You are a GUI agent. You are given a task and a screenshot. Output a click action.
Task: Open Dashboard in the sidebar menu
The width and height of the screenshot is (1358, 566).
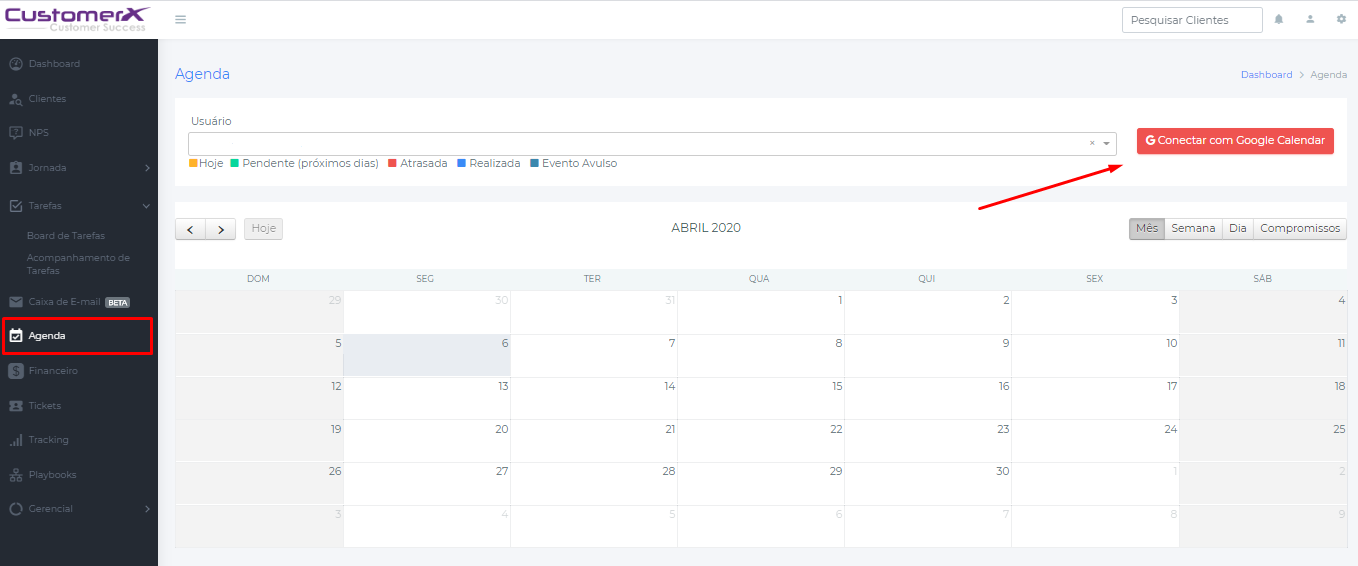click(54, 64)
